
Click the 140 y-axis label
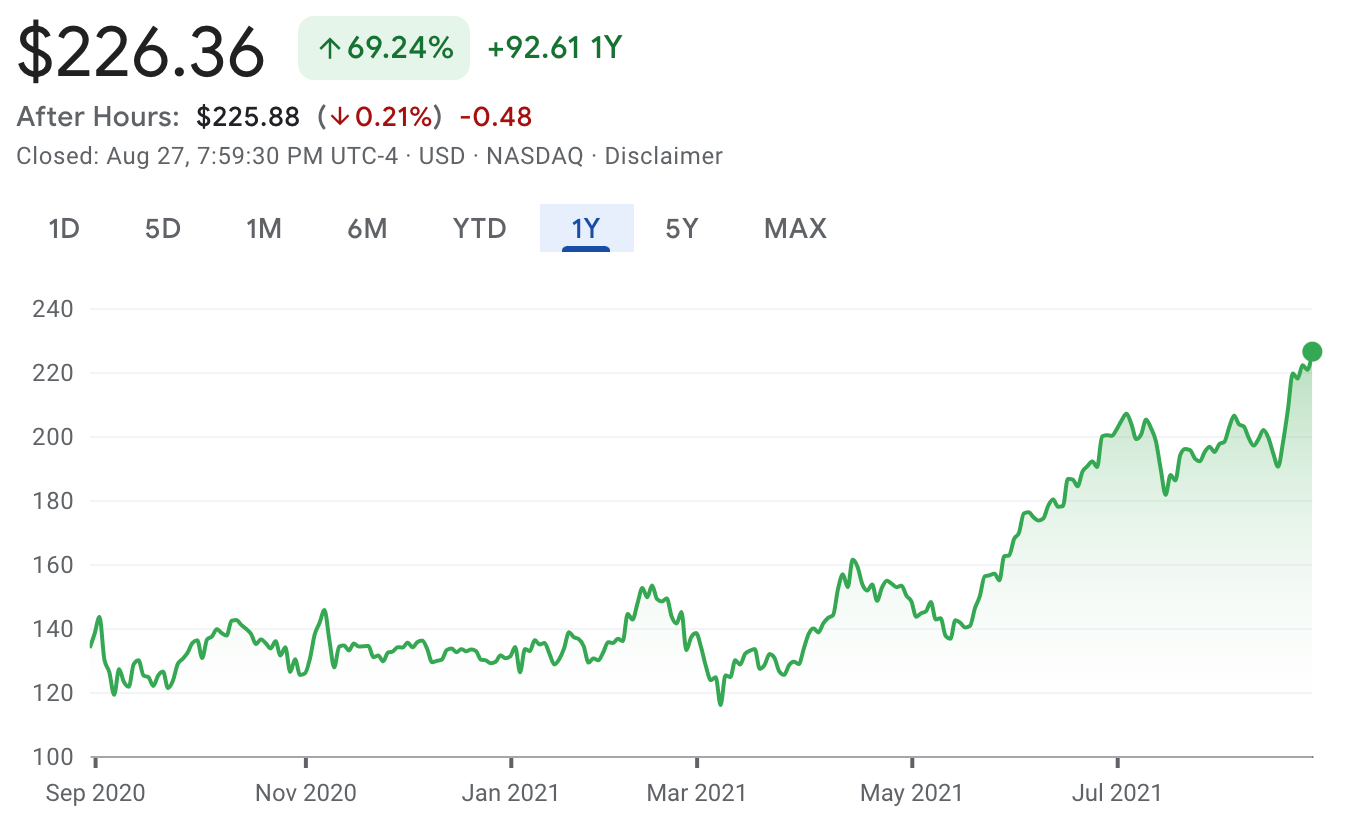pos(54,629)
